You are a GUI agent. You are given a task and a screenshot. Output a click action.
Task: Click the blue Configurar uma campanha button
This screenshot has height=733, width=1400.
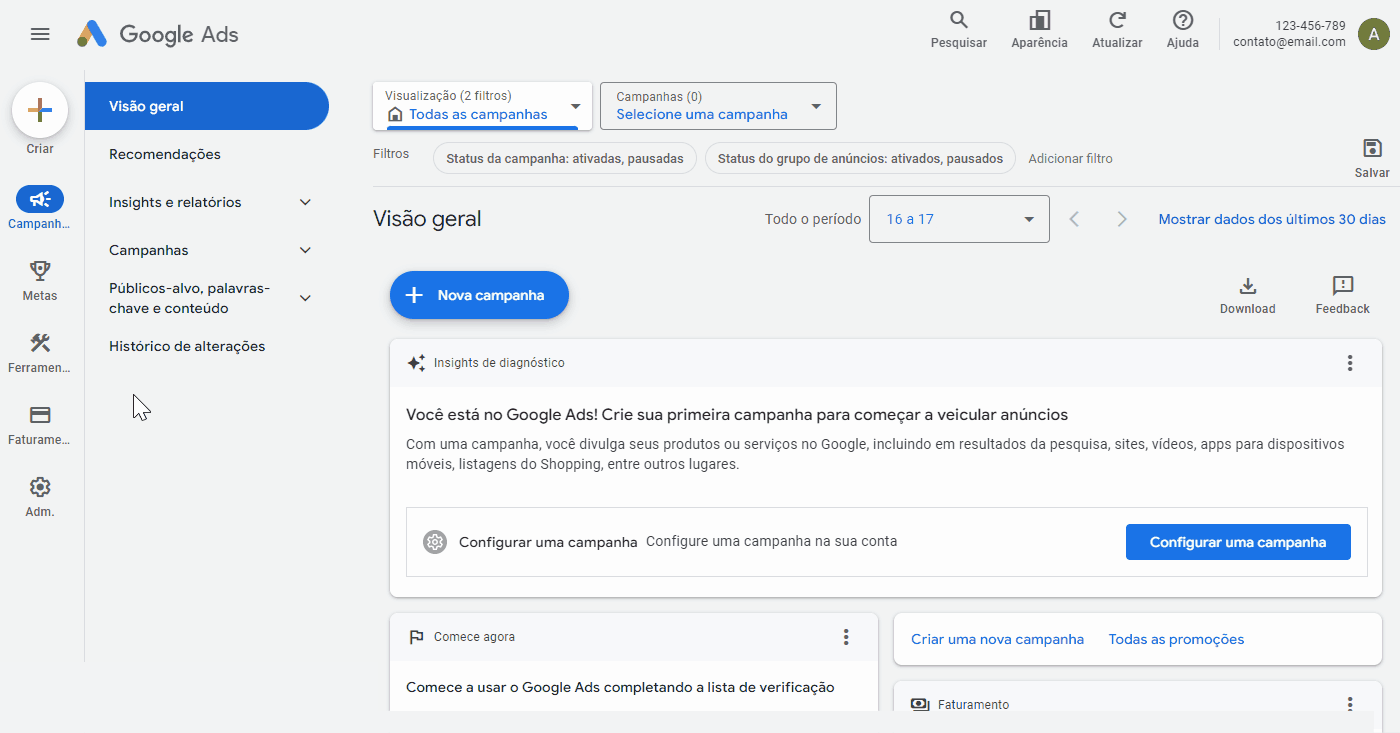click(x=1238, y=542)
